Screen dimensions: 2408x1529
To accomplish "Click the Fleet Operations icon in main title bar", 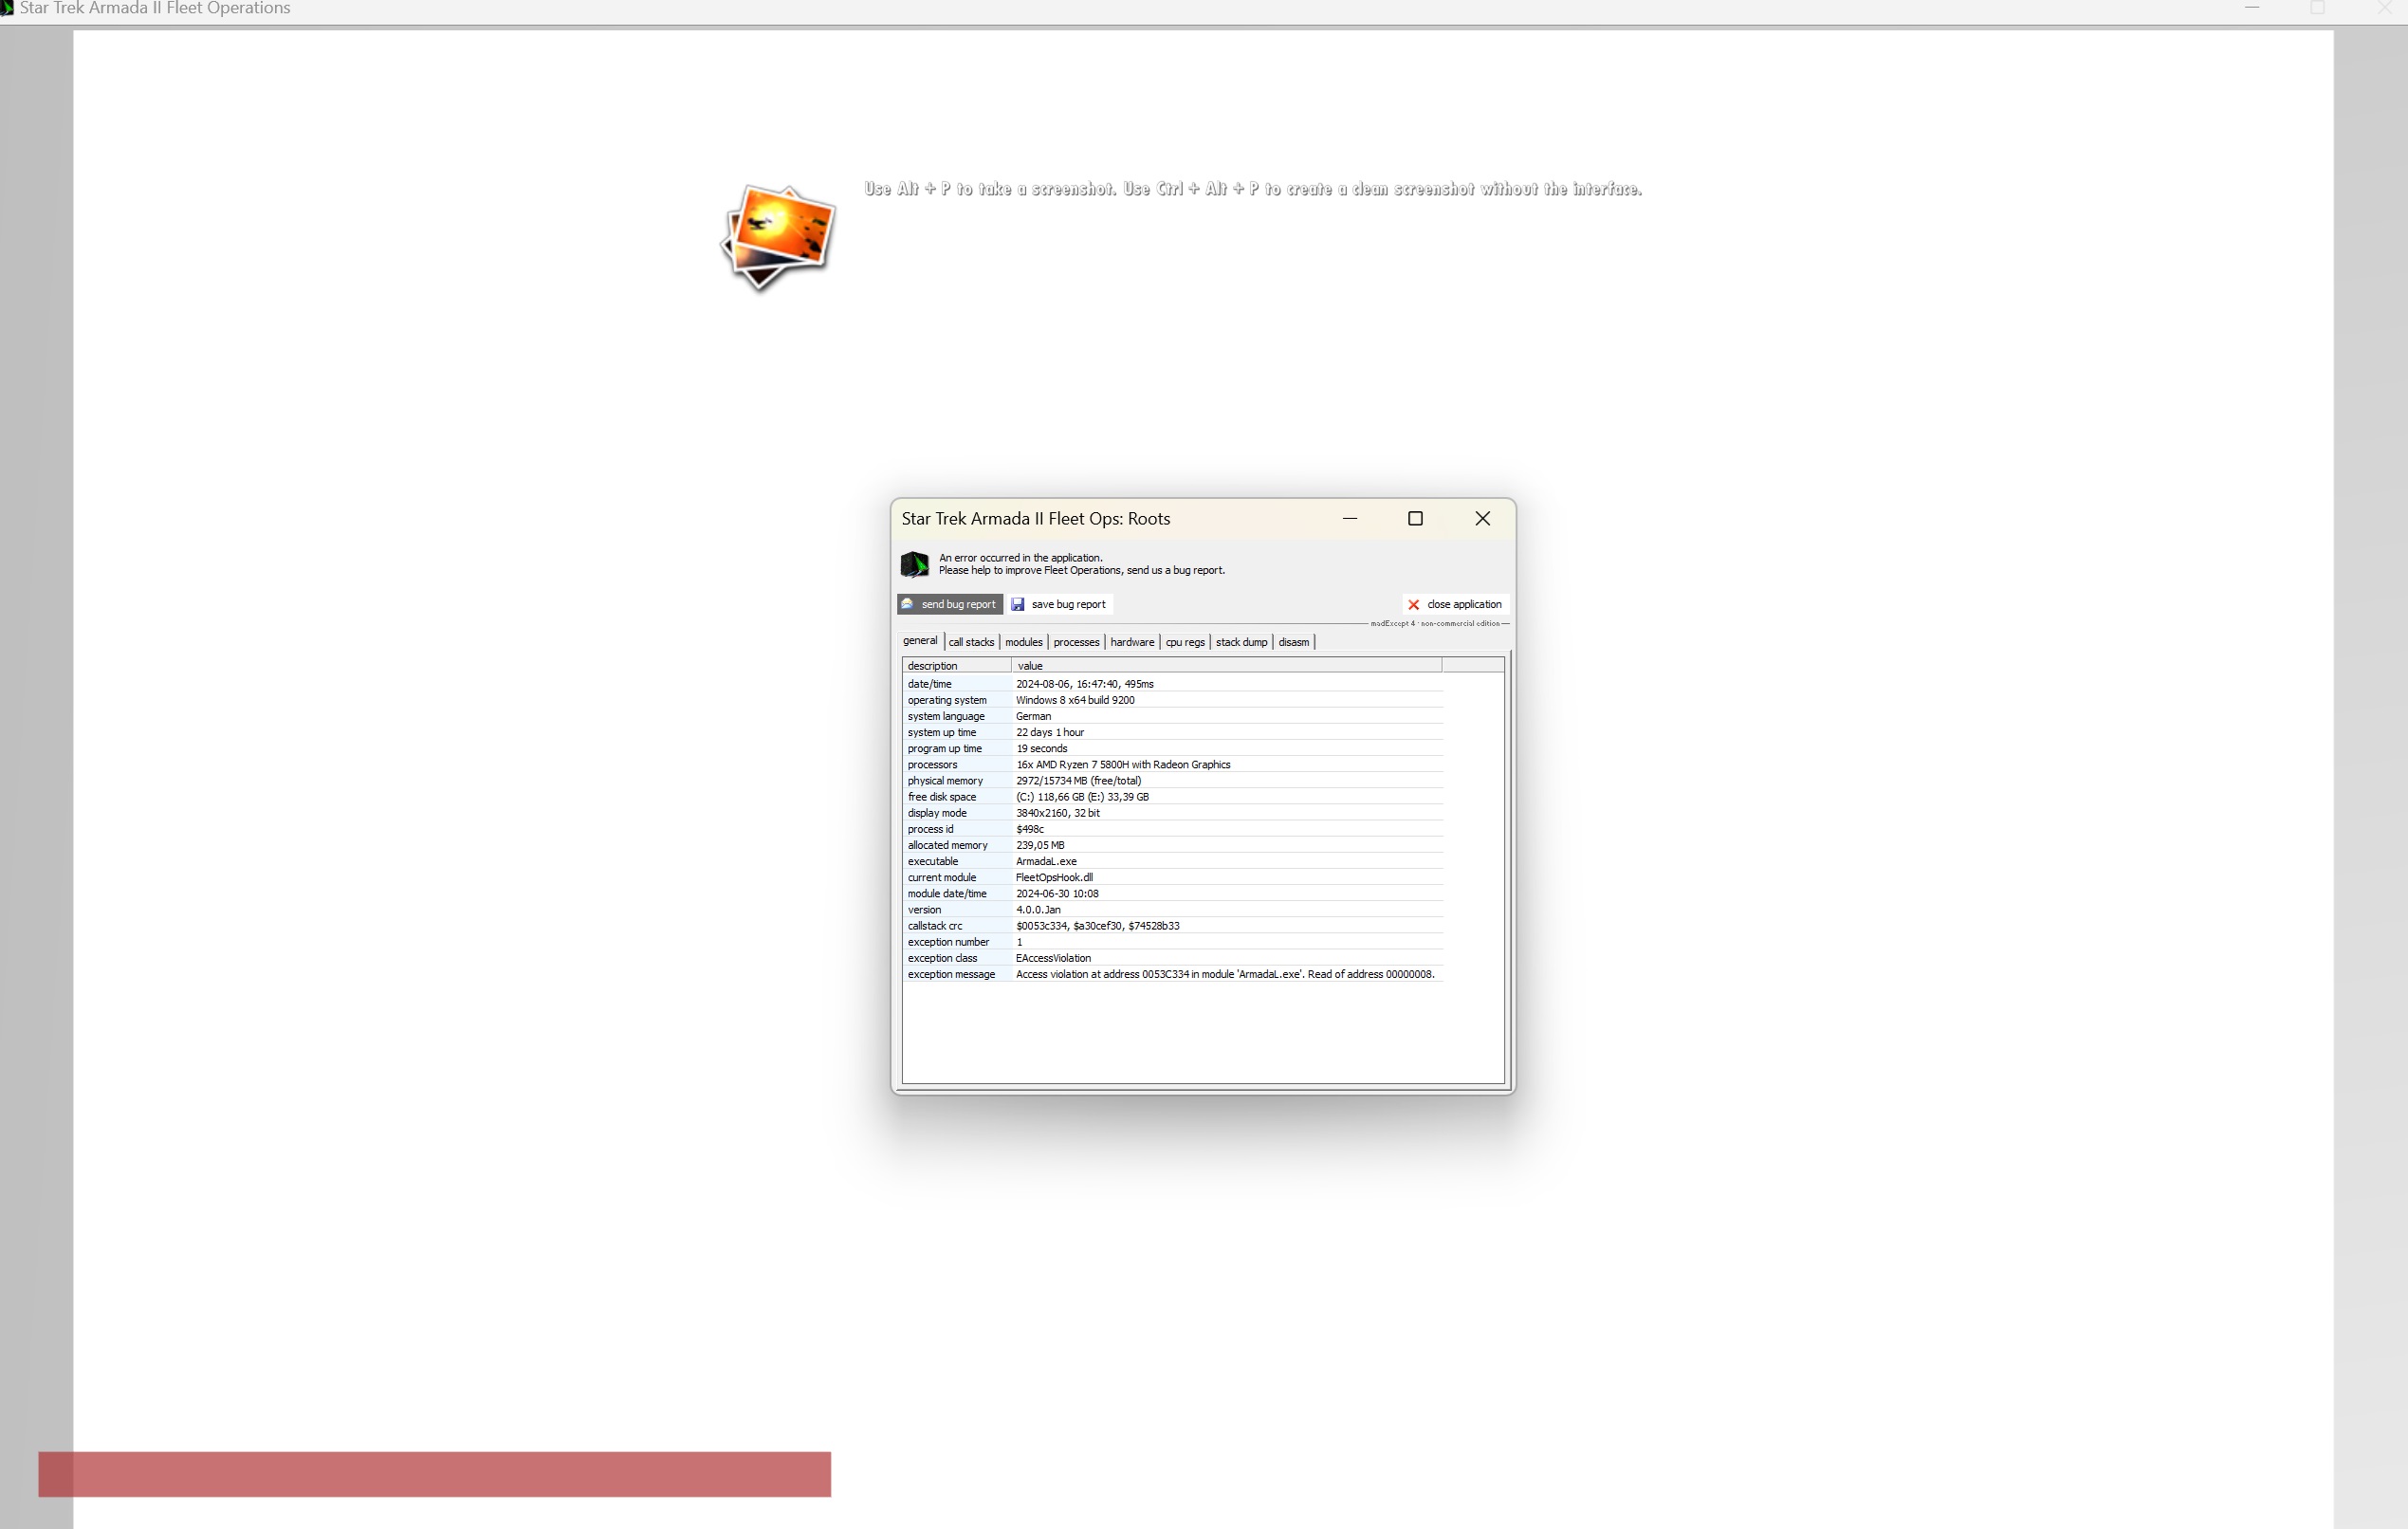I will pos(6,8).
